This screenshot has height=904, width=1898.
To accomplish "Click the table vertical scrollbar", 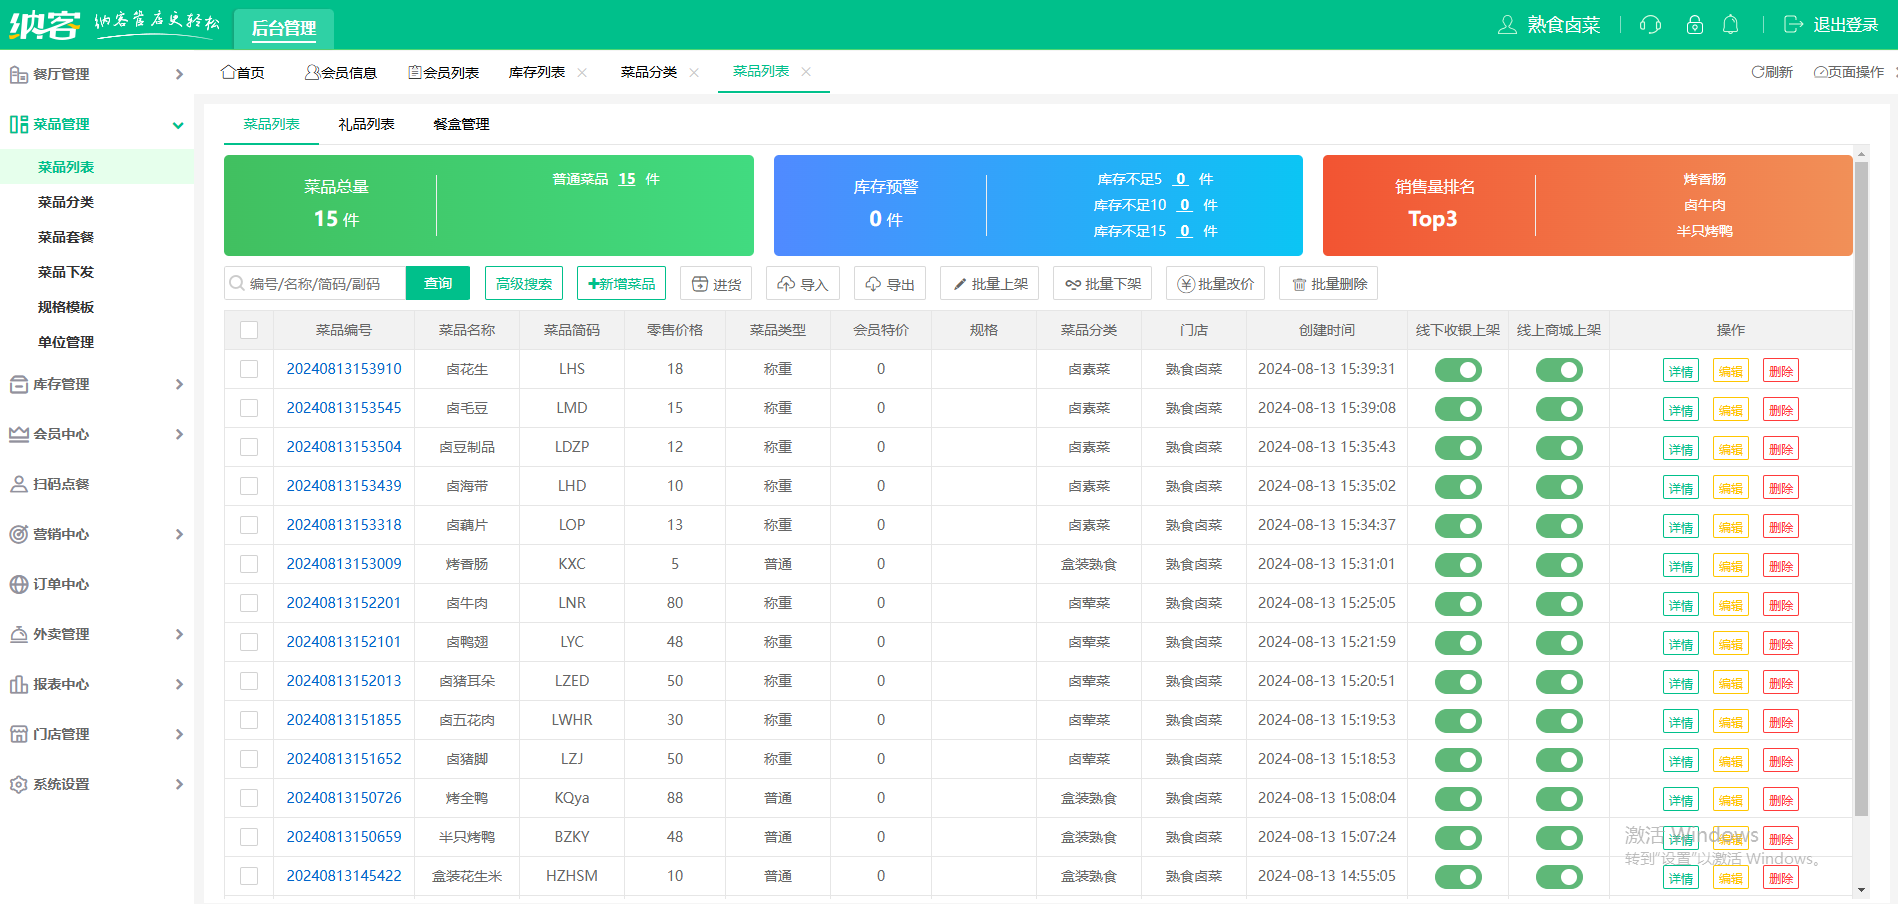I will point(1861,490).
